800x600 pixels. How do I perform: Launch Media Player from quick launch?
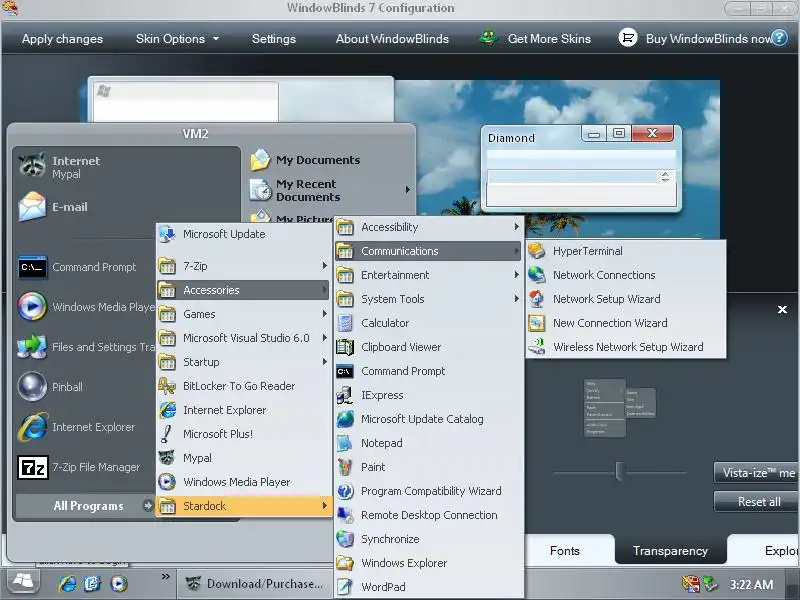pos(118,583)
